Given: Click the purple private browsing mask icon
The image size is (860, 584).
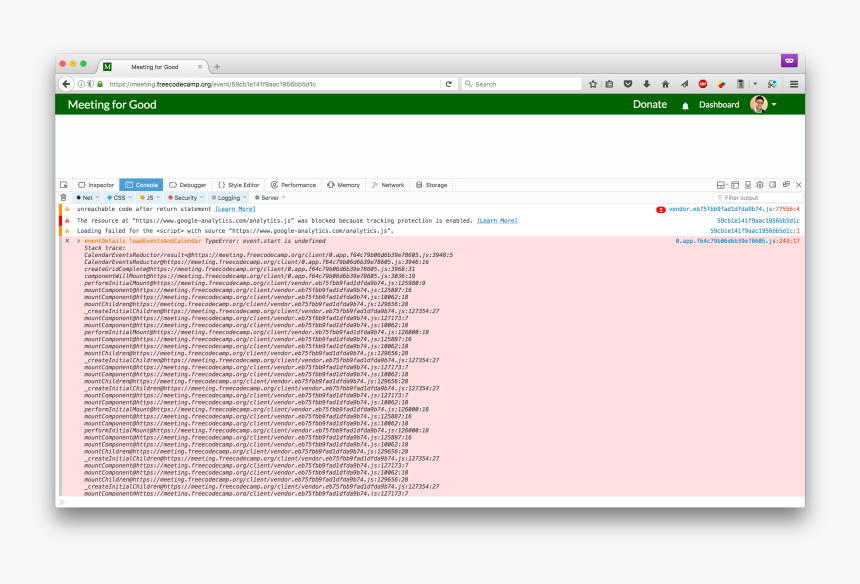Looking at the screenshot, I should point(789,60).
